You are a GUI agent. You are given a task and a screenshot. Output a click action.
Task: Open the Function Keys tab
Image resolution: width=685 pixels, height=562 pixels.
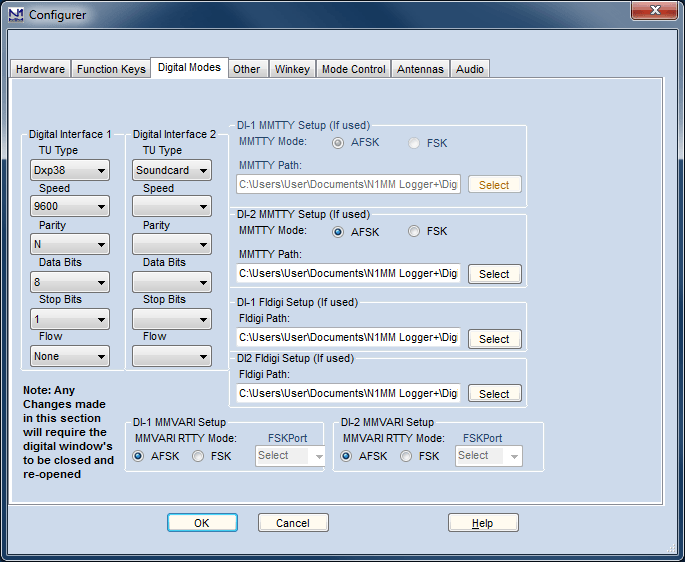111,69
